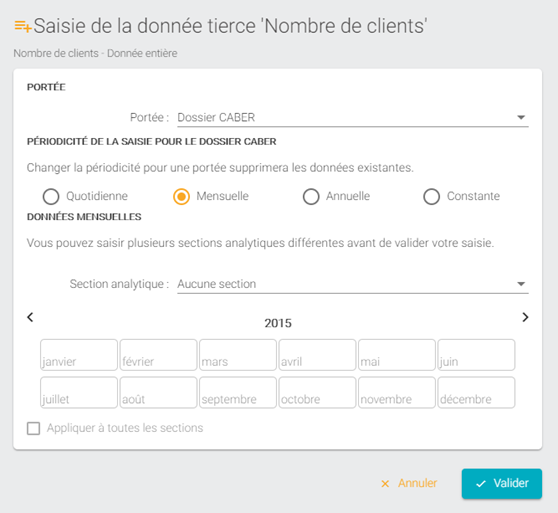Expand the Section analytique dropdown arrow
The image size is (558, 513).
pos(521,284)
